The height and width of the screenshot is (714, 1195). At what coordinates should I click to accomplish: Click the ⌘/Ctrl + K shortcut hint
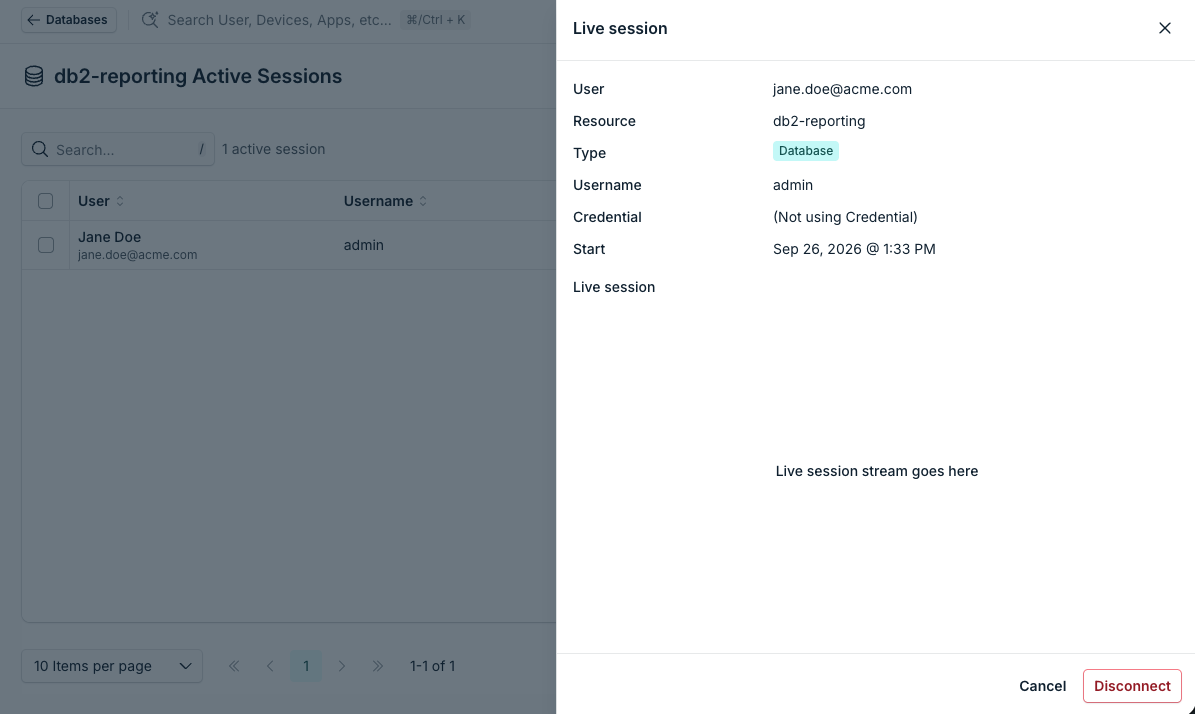[435, 20]
